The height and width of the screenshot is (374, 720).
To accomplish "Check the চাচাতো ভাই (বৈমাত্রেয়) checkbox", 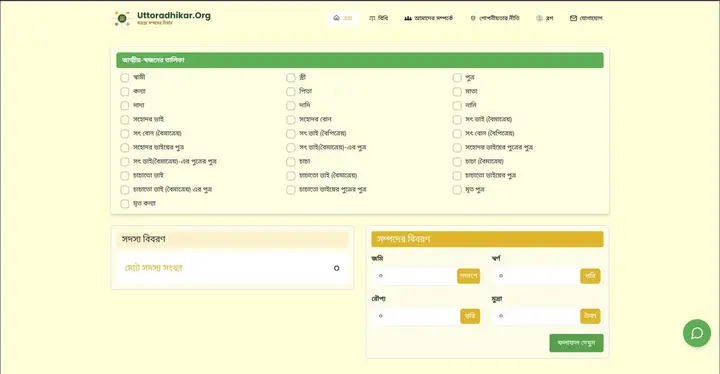I will (x=291, y=176).
